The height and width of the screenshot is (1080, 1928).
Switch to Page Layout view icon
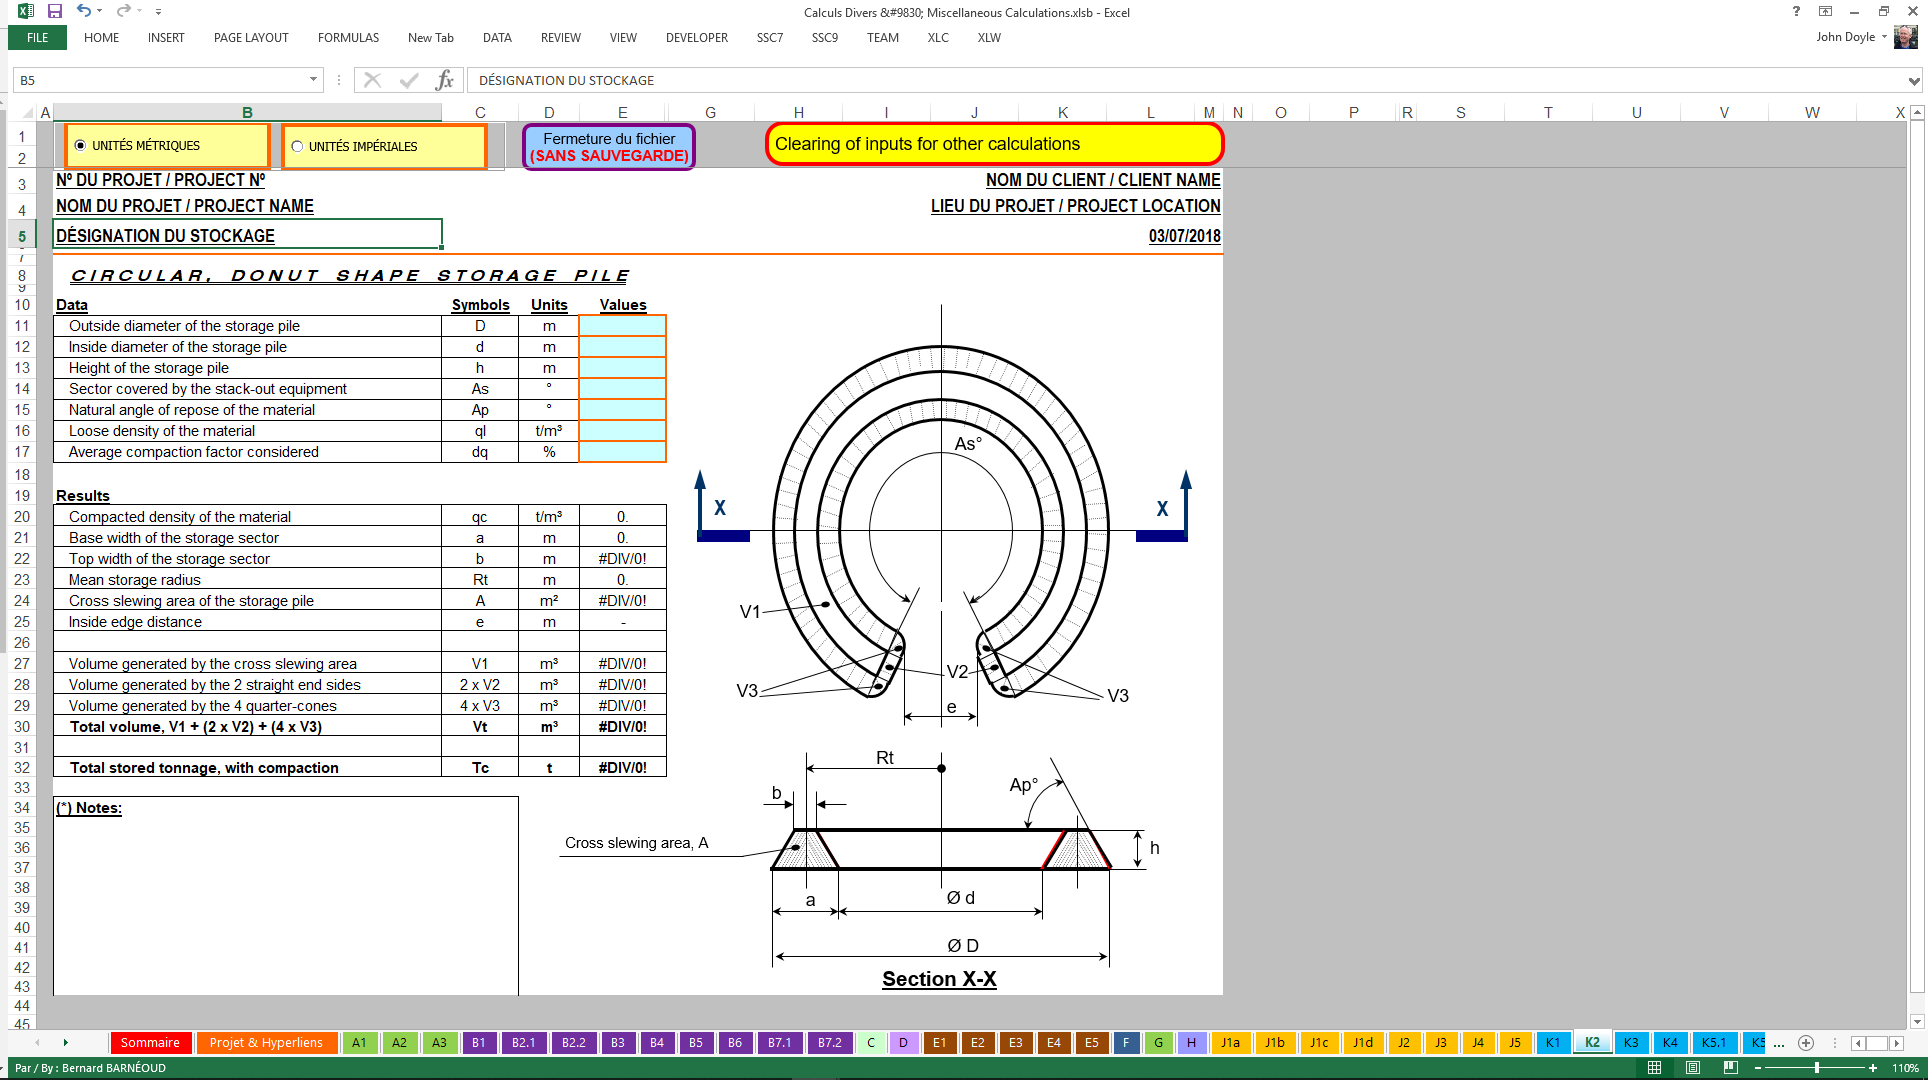[1693, 1068]
